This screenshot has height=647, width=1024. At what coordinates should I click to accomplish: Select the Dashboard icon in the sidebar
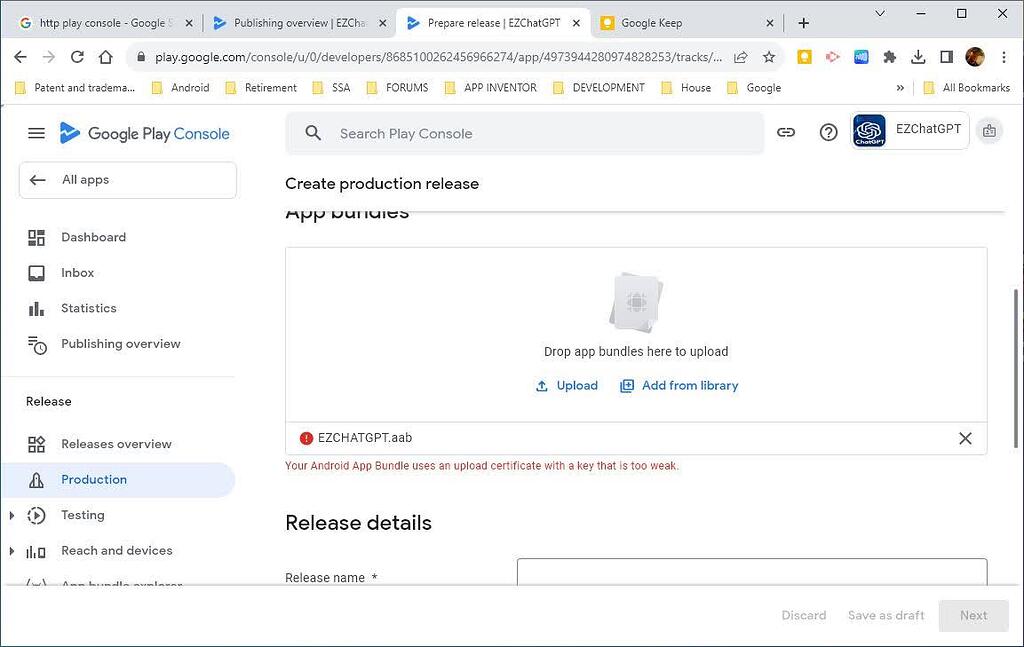37,237
